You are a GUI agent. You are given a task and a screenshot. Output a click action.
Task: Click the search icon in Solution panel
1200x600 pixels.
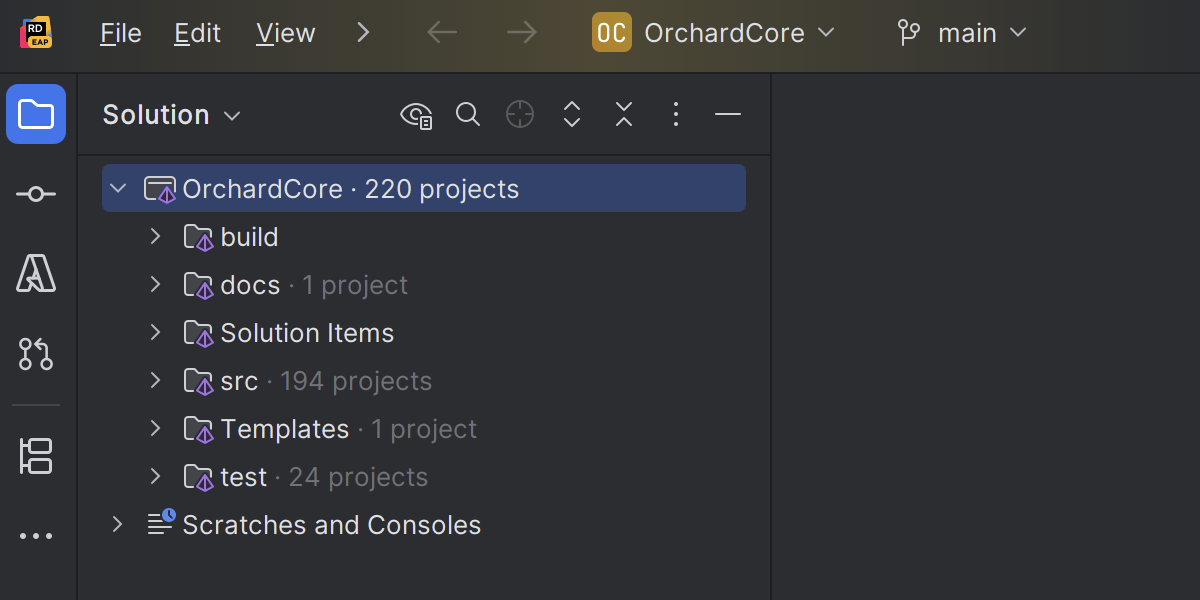(468, 115)
